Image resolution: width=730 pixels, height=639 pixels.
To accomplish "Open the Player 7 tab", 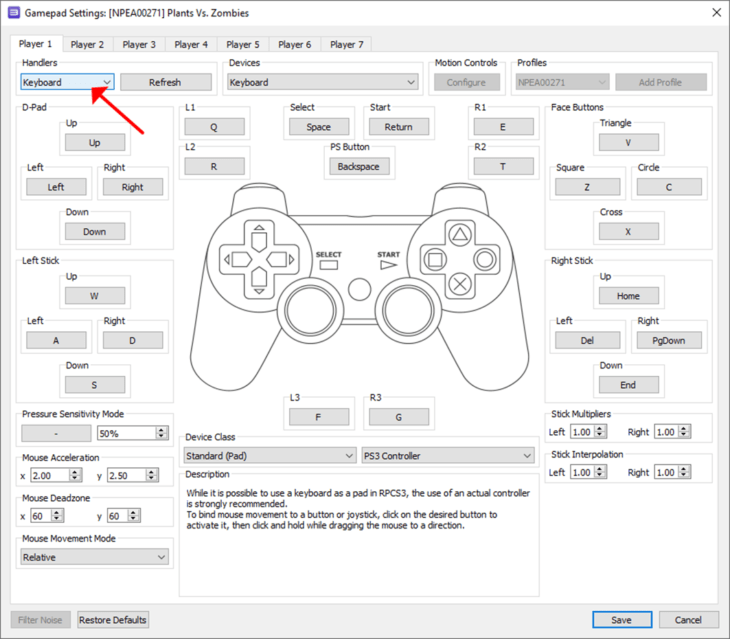I will coord(347,45).
